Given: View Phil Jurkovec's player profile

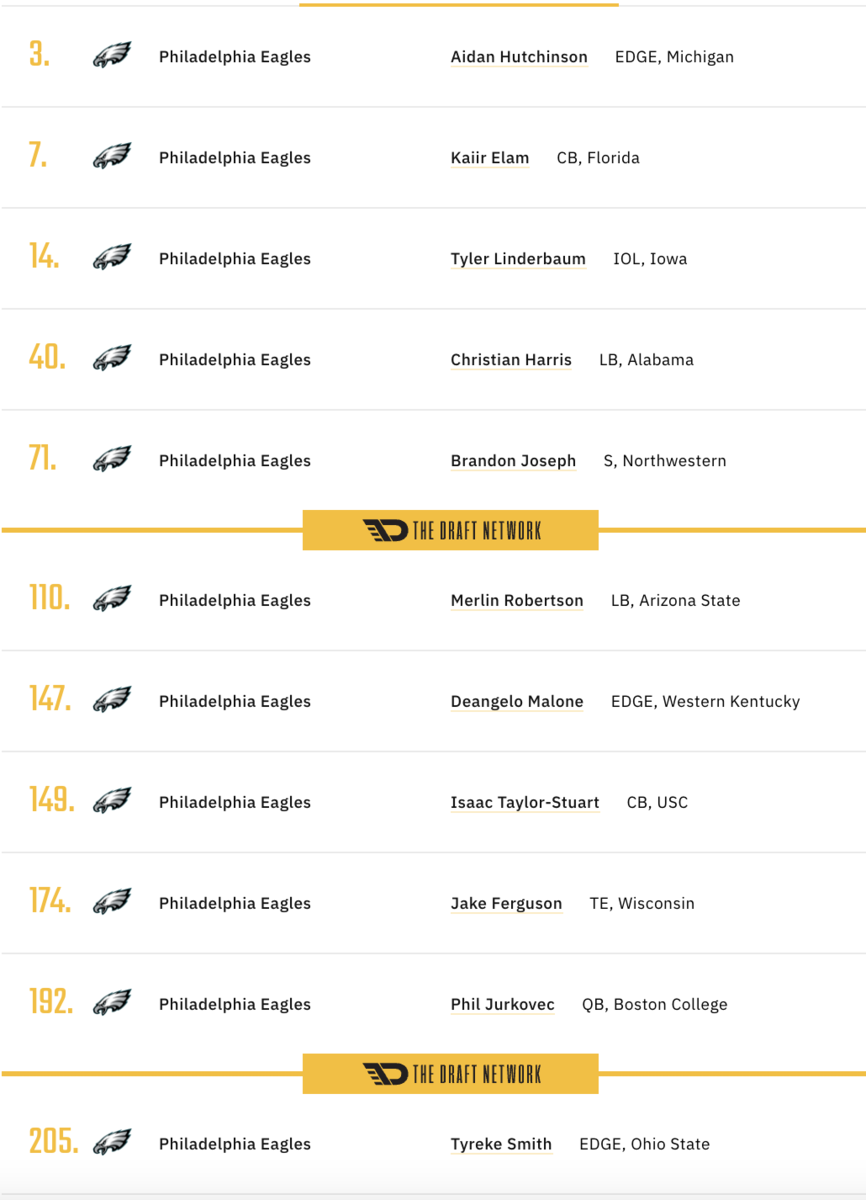Looking at the screenshot, I should coord(502,1005).
